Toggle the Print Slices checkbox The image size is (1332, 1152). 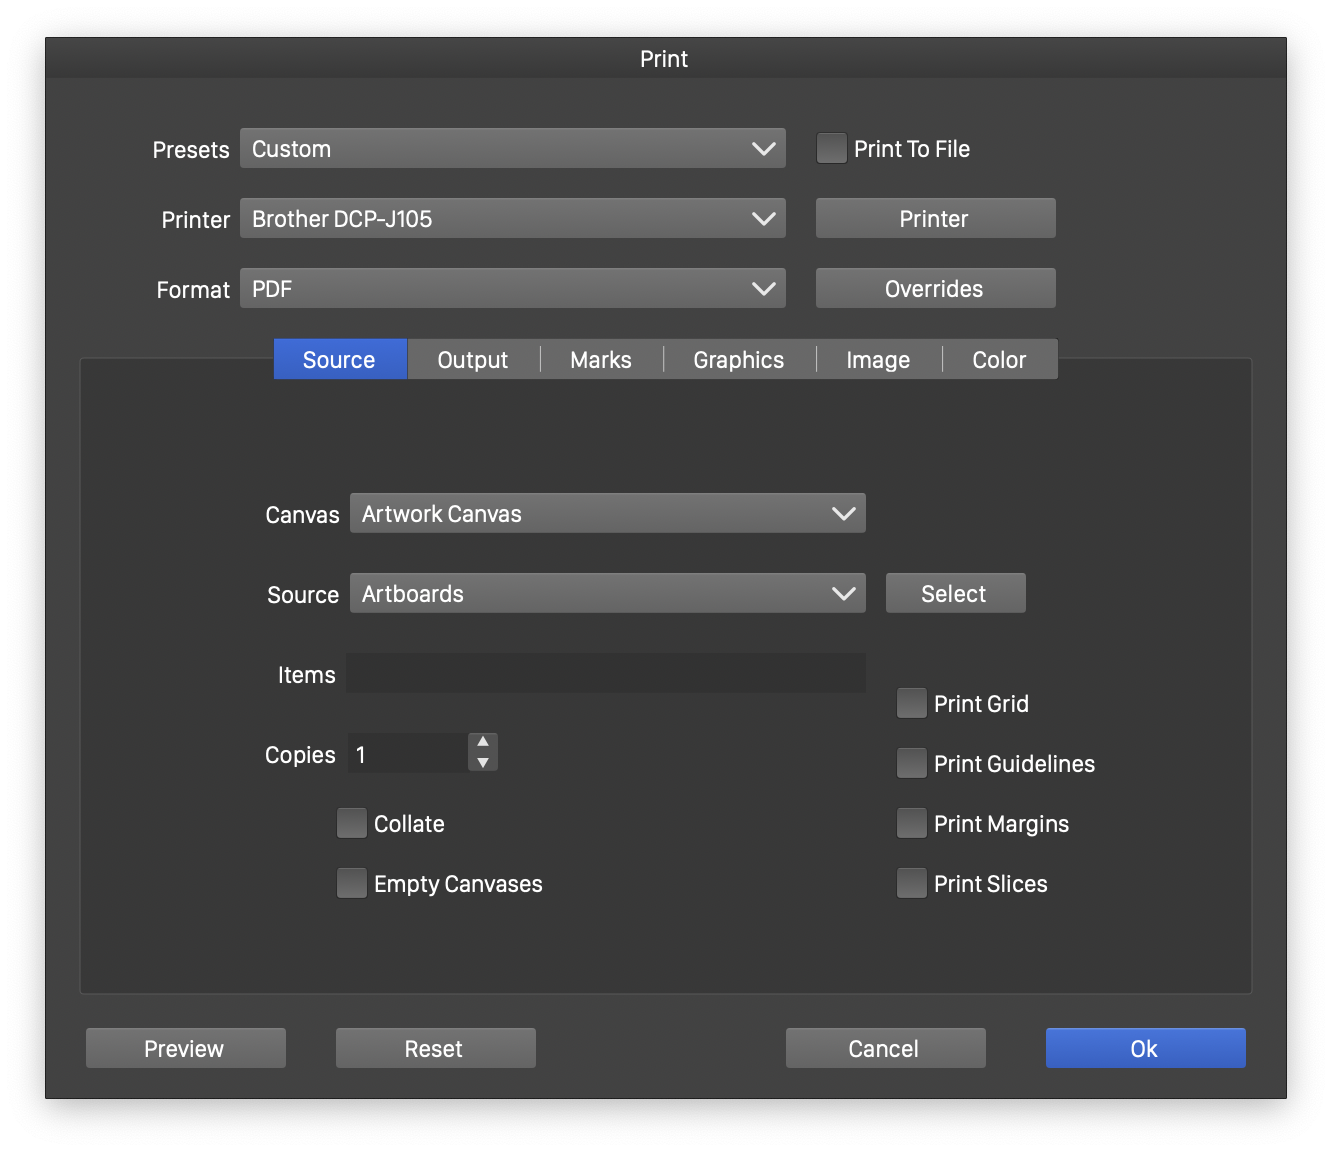click(x=912, y=884)
